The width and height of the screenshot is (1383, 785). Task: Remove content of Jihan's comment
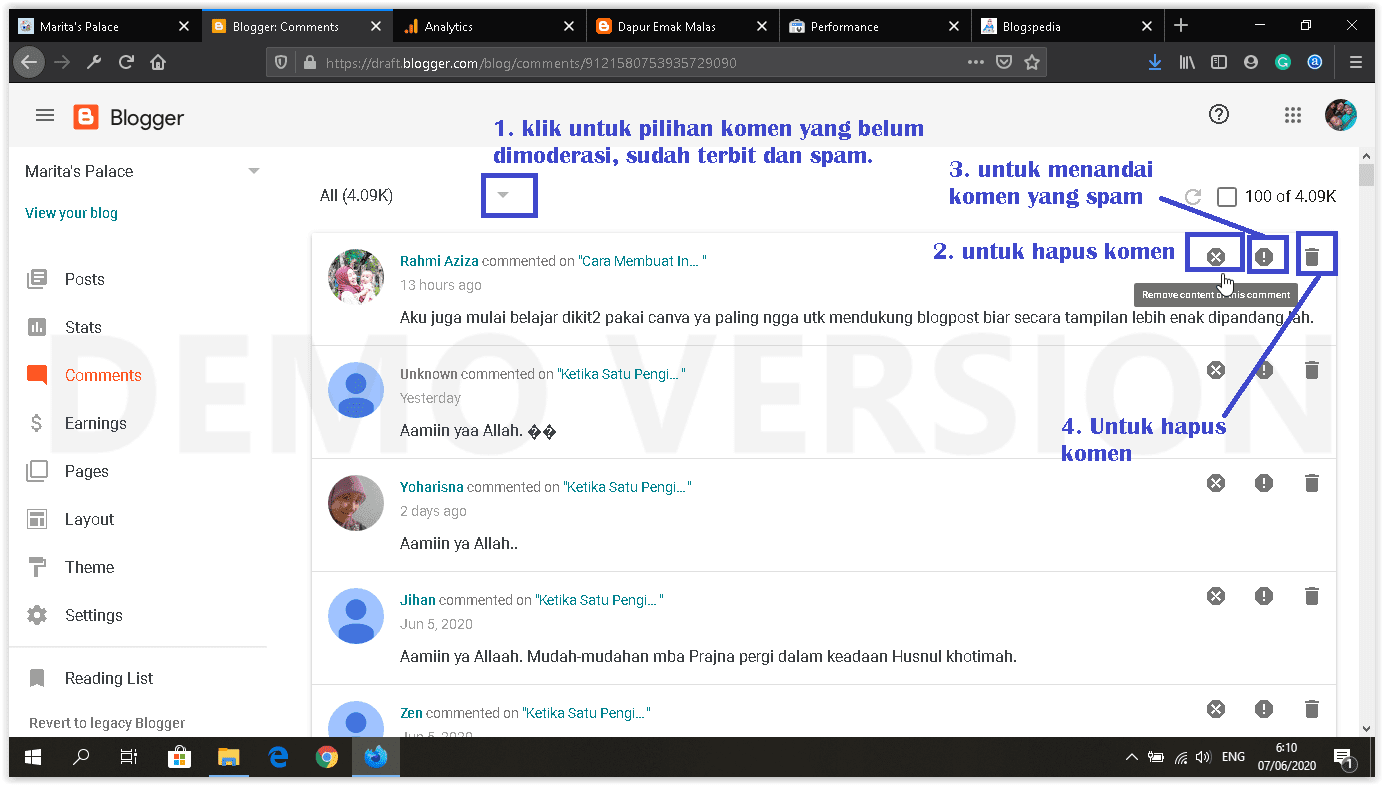[1216, 596]
